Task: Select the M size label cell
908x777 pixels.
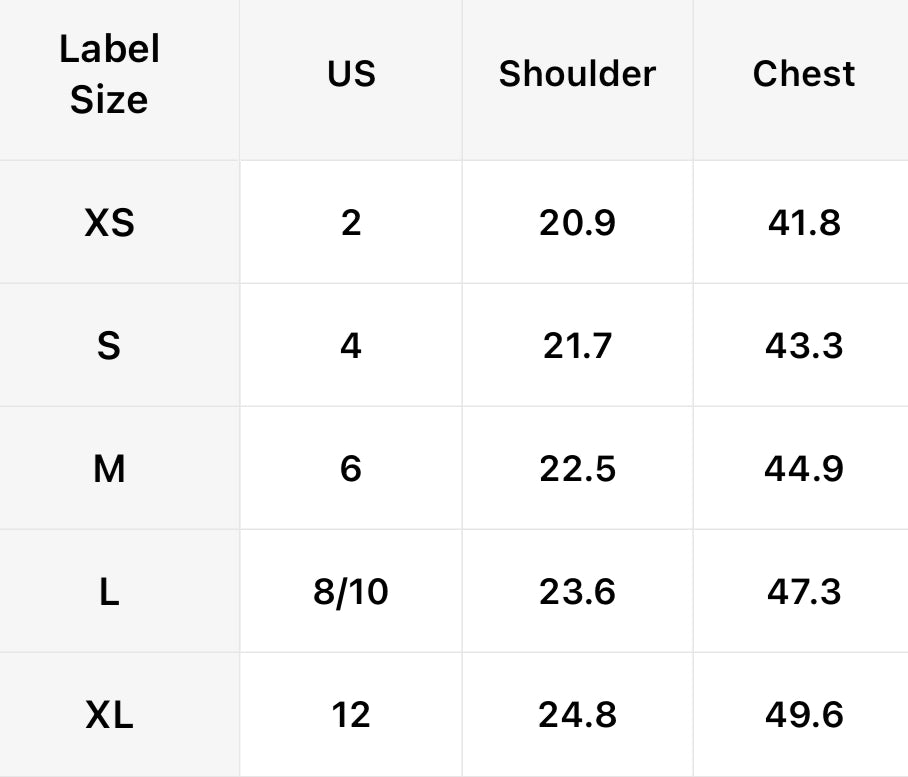Action: pyautogui.click(x=109, y=468)
